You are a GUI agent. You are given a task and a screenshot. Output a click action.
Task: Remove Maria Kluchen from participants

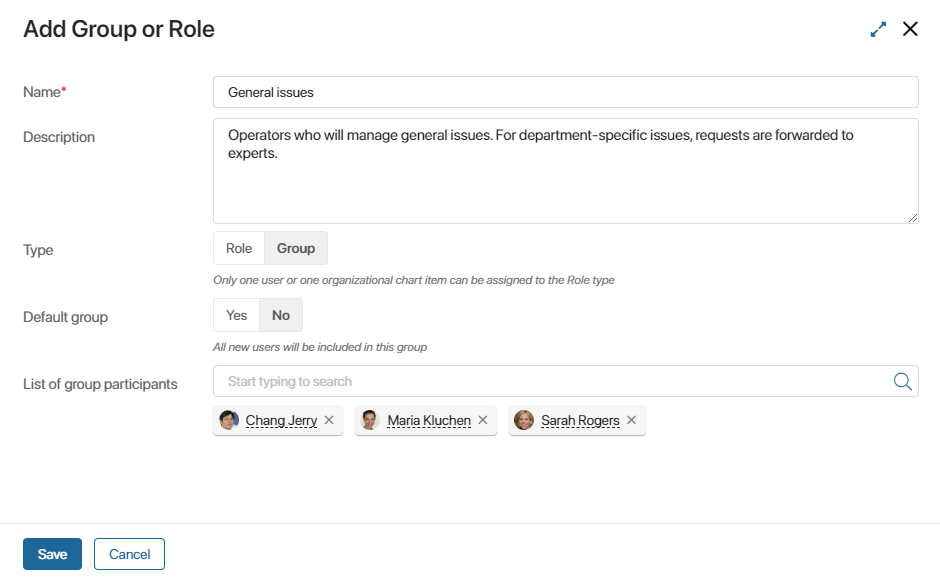click(483, 420)
